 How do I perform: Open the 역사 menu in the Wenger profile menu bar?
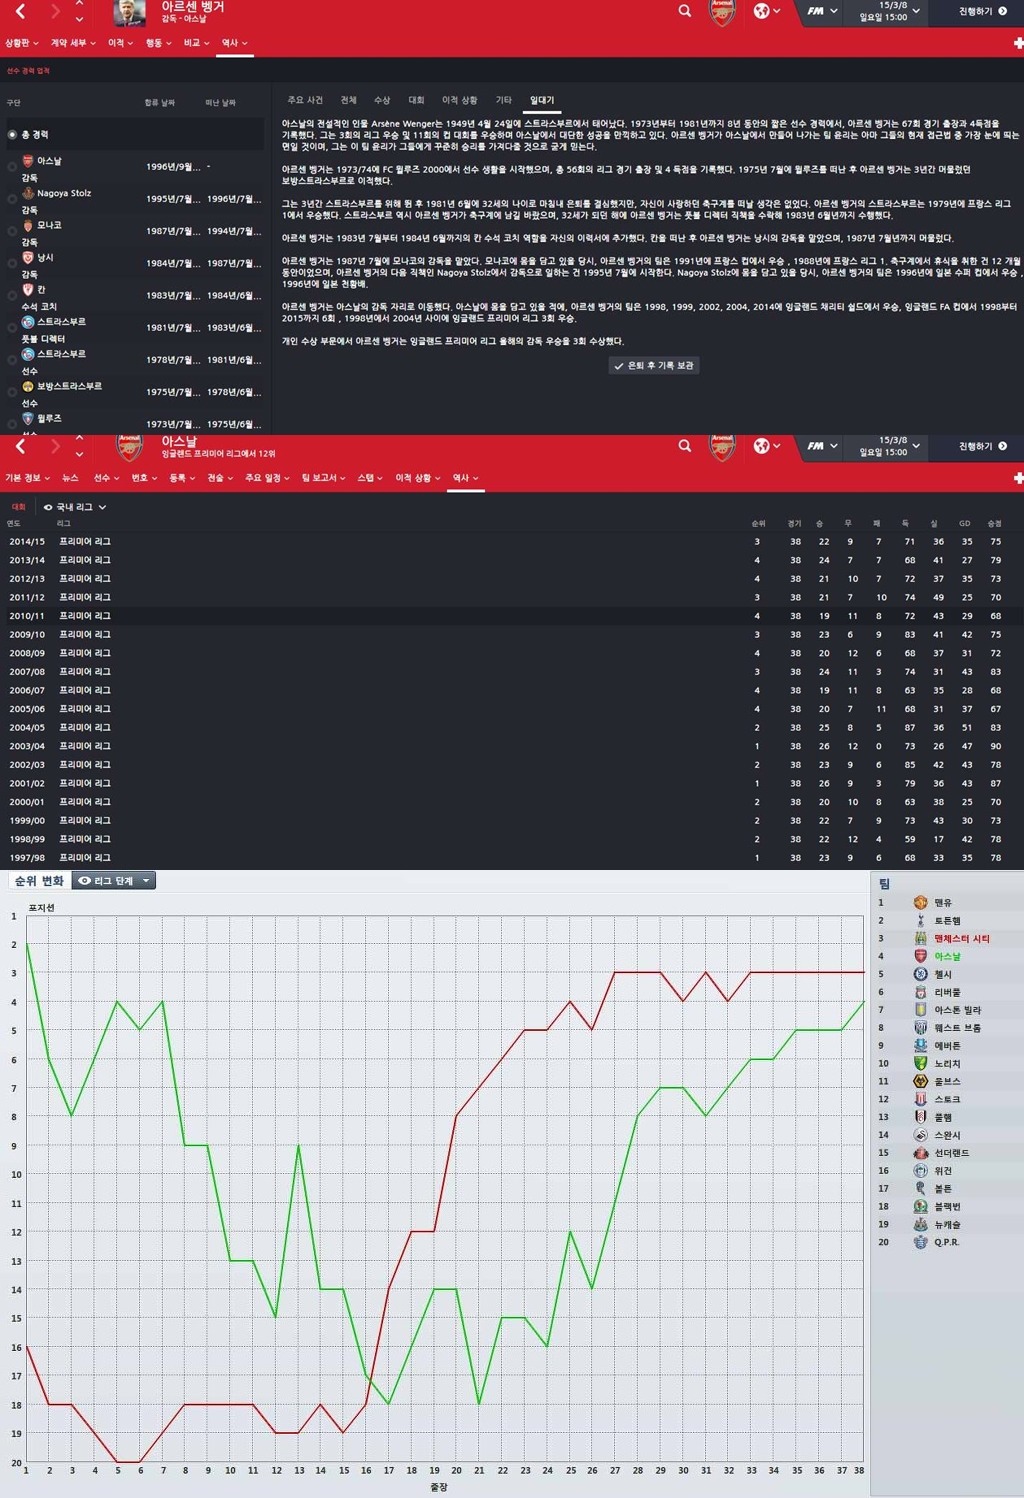point(234,43)
